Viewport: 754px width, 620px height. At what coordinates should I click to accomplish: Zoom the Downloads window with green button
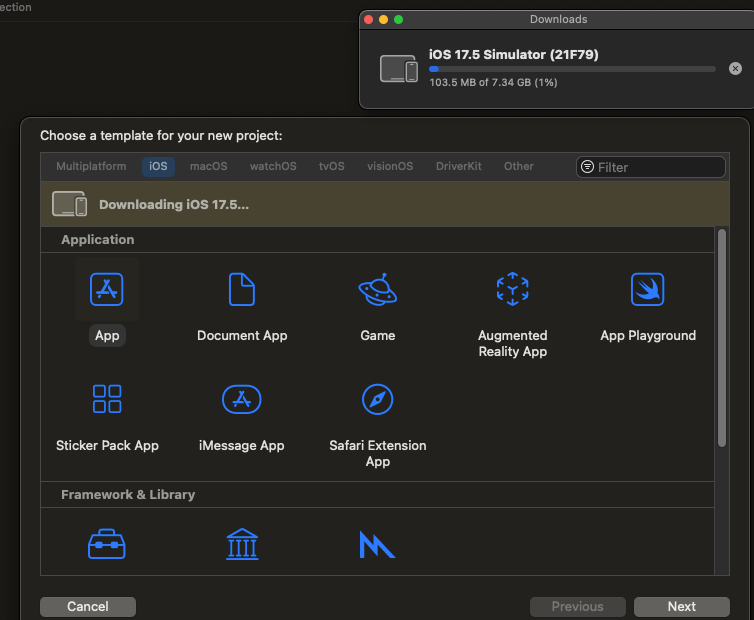coord(398,19)
